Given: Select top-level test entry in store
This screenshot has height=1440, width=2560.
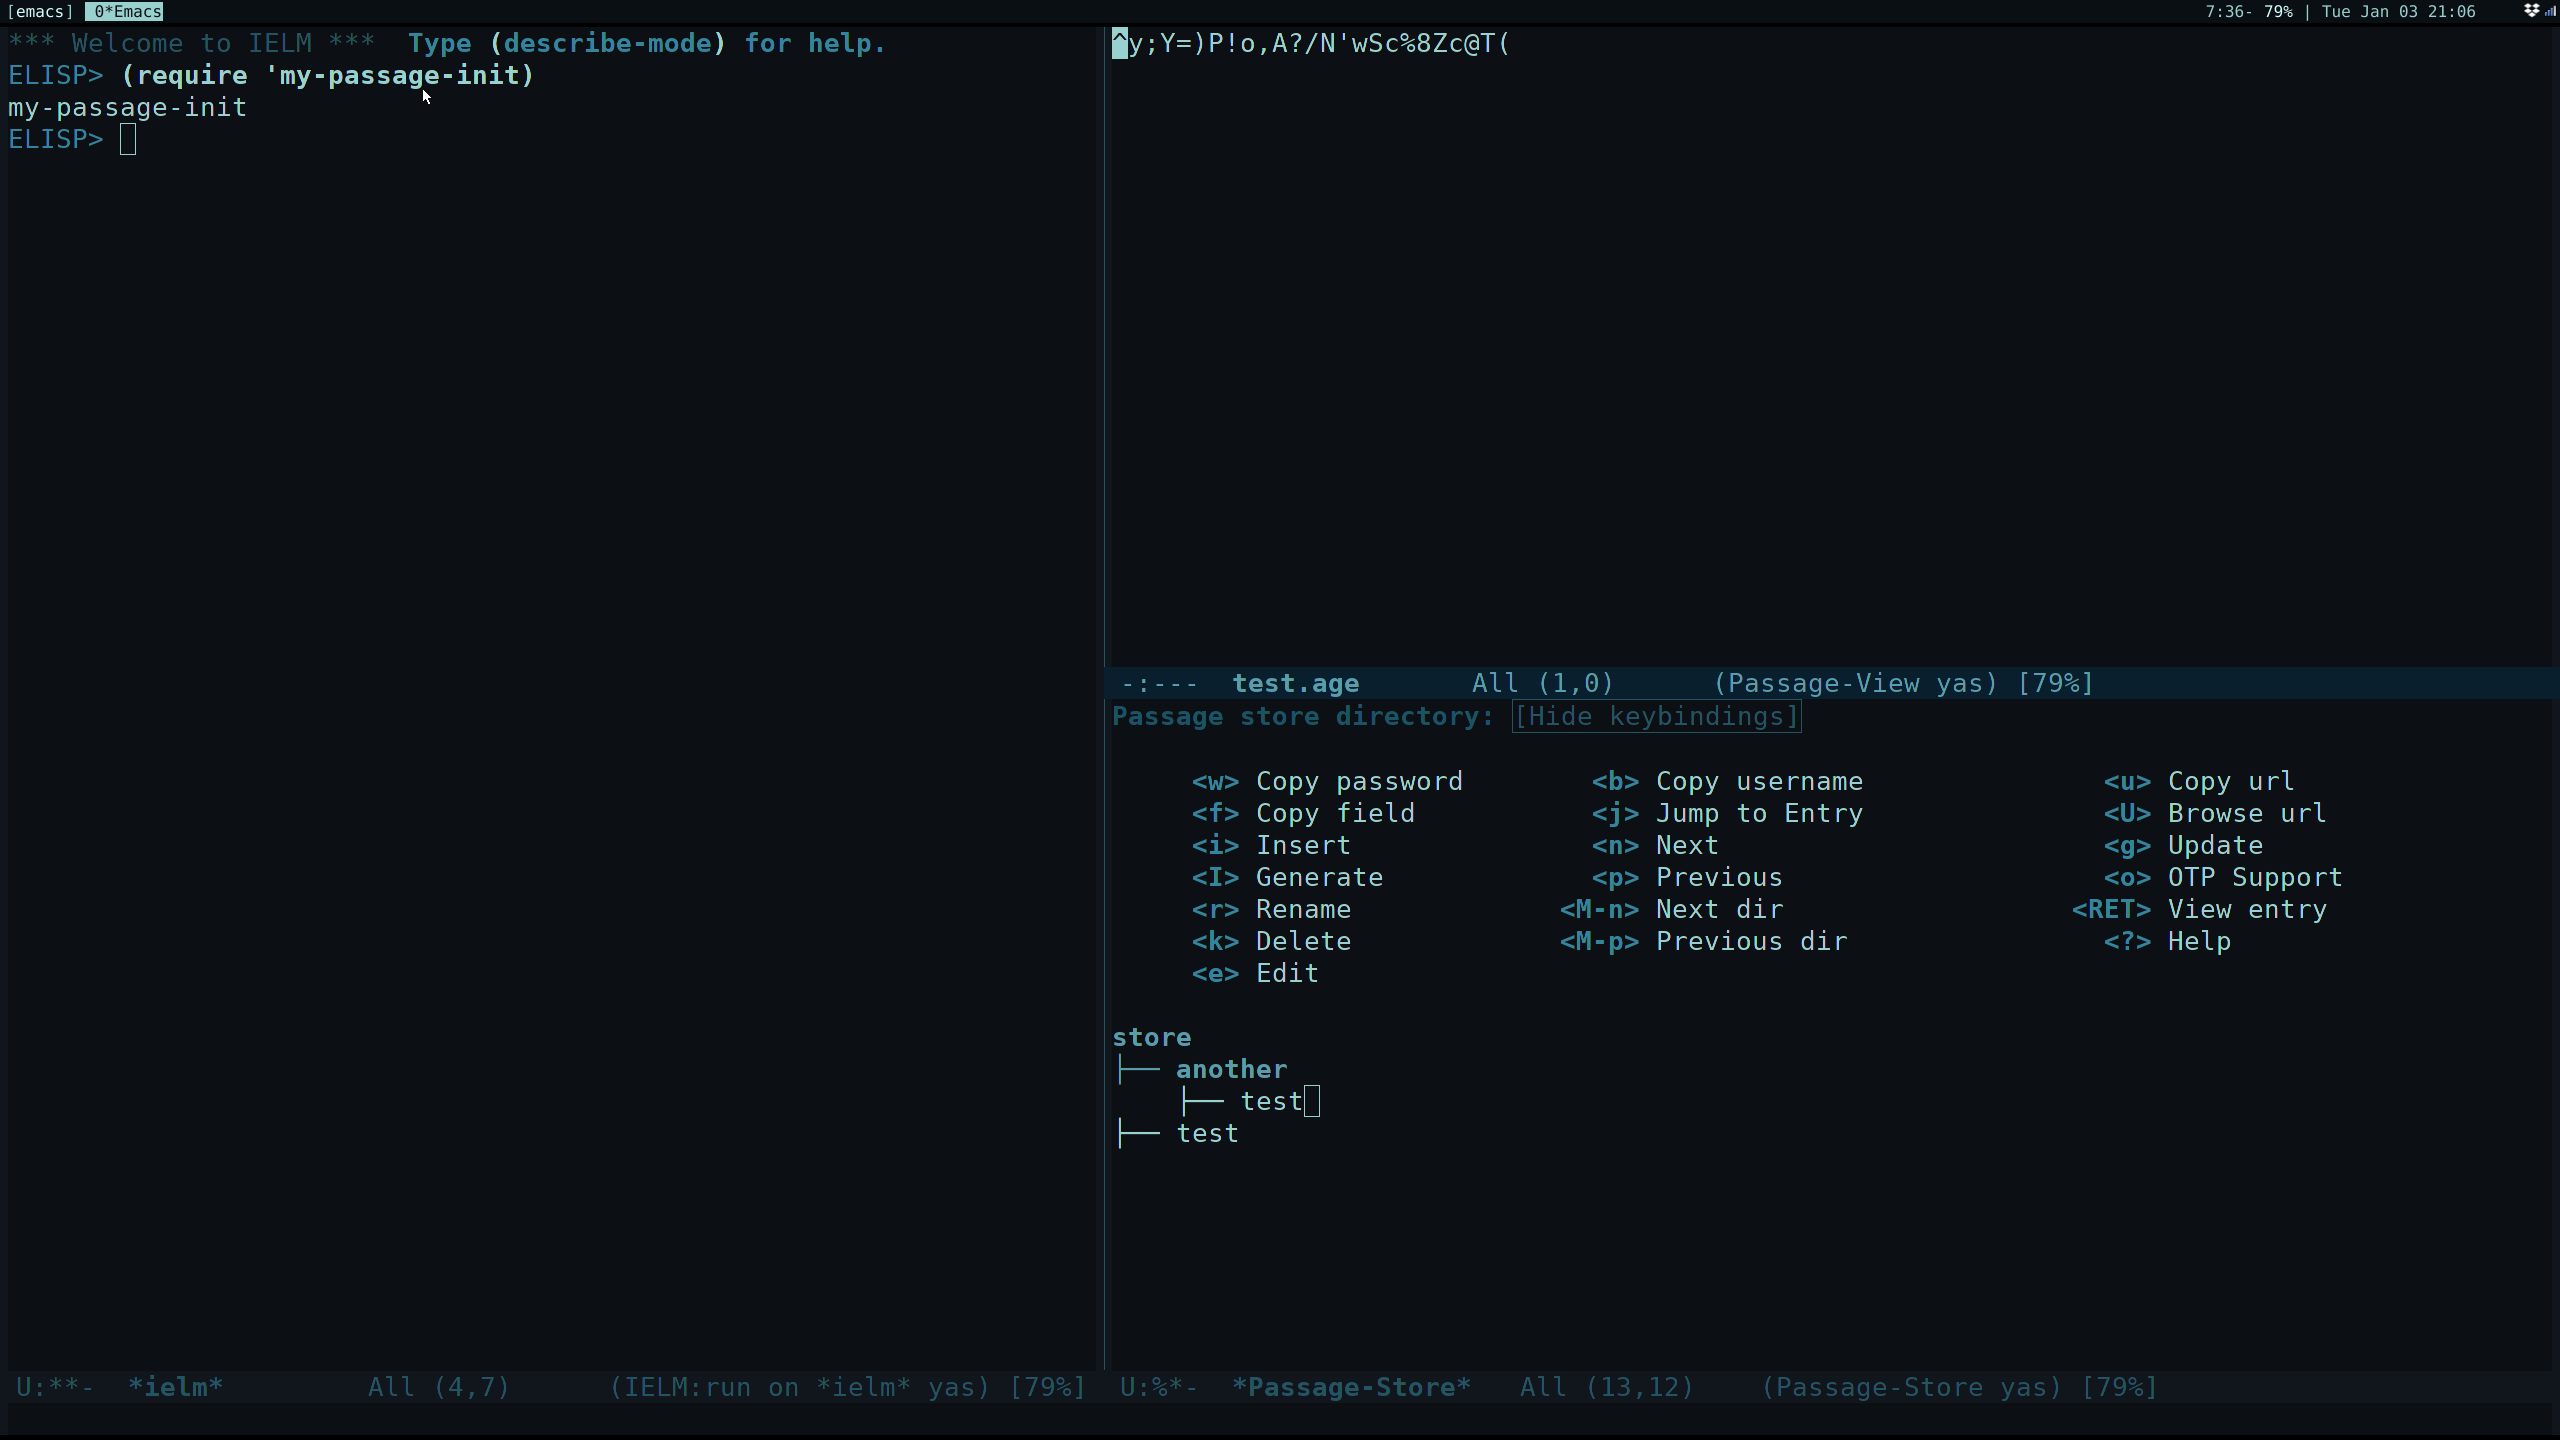Looking at the screenshot, I should (1207, 1133).
